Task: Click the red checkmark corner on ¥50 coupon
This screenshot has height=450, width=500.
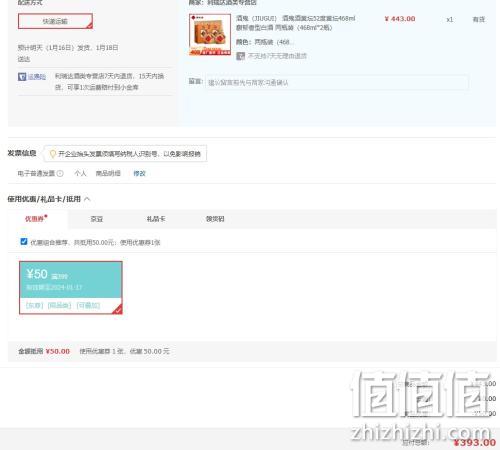Action: [x=118, y=310]
